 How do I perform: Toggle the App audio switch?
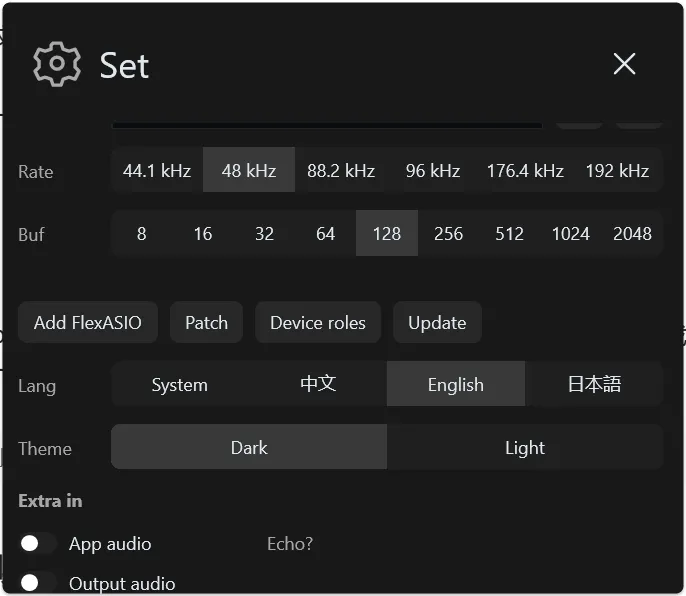click(38, 543)
